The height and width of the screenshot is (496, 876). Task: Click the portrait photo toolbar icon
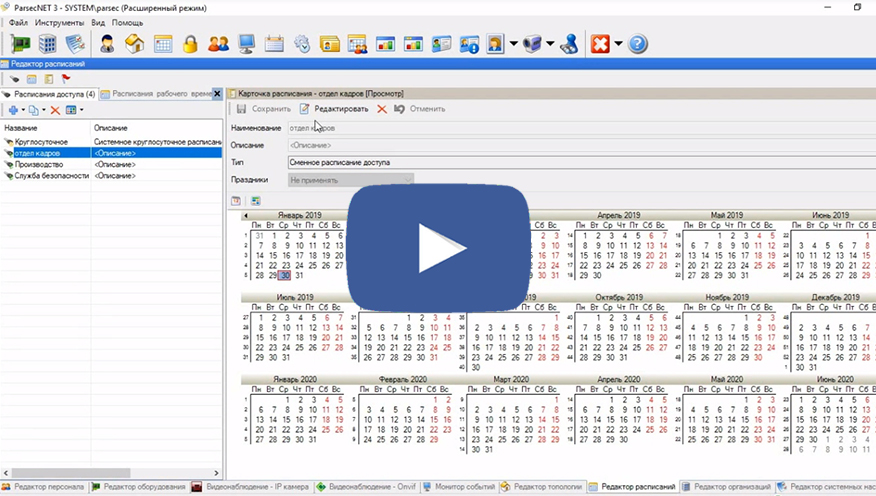496,44
